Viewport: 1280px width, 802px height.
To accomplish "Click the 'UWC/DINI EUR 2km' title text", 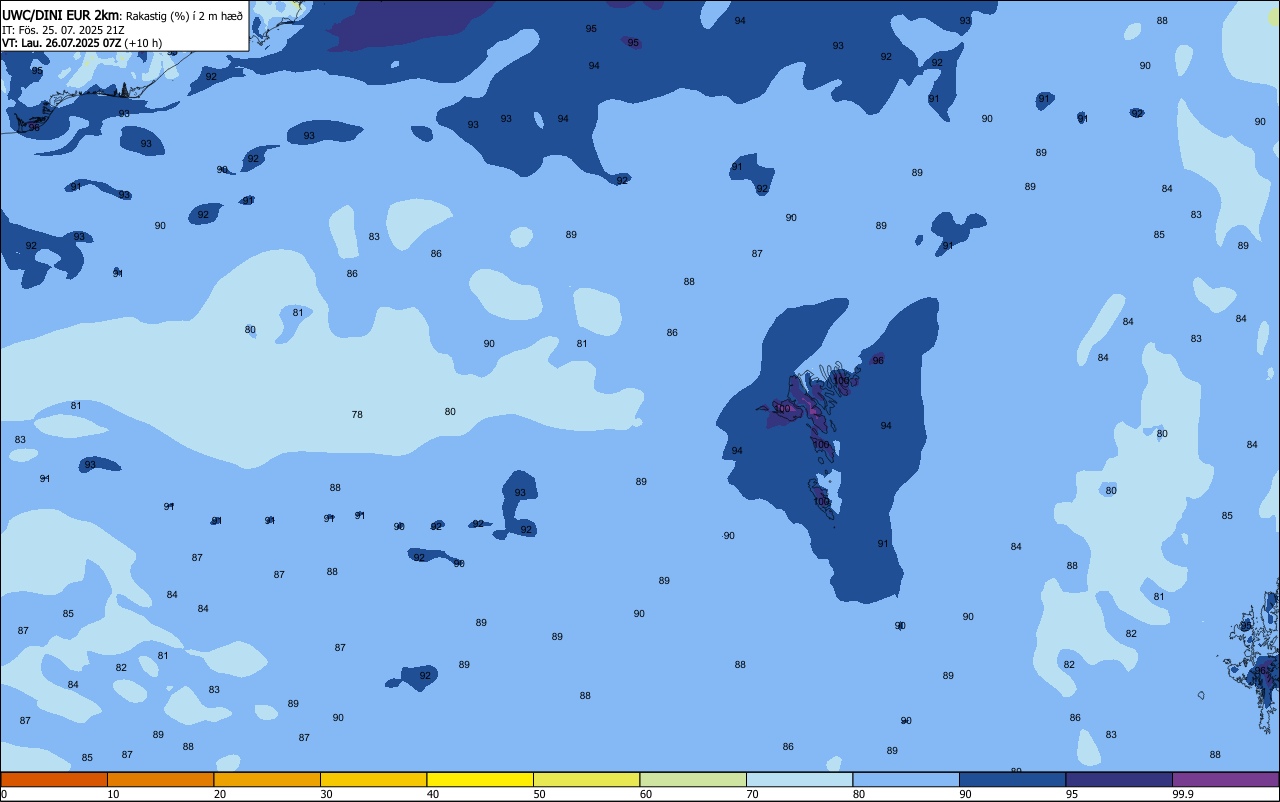I will [x=62, y=14].
